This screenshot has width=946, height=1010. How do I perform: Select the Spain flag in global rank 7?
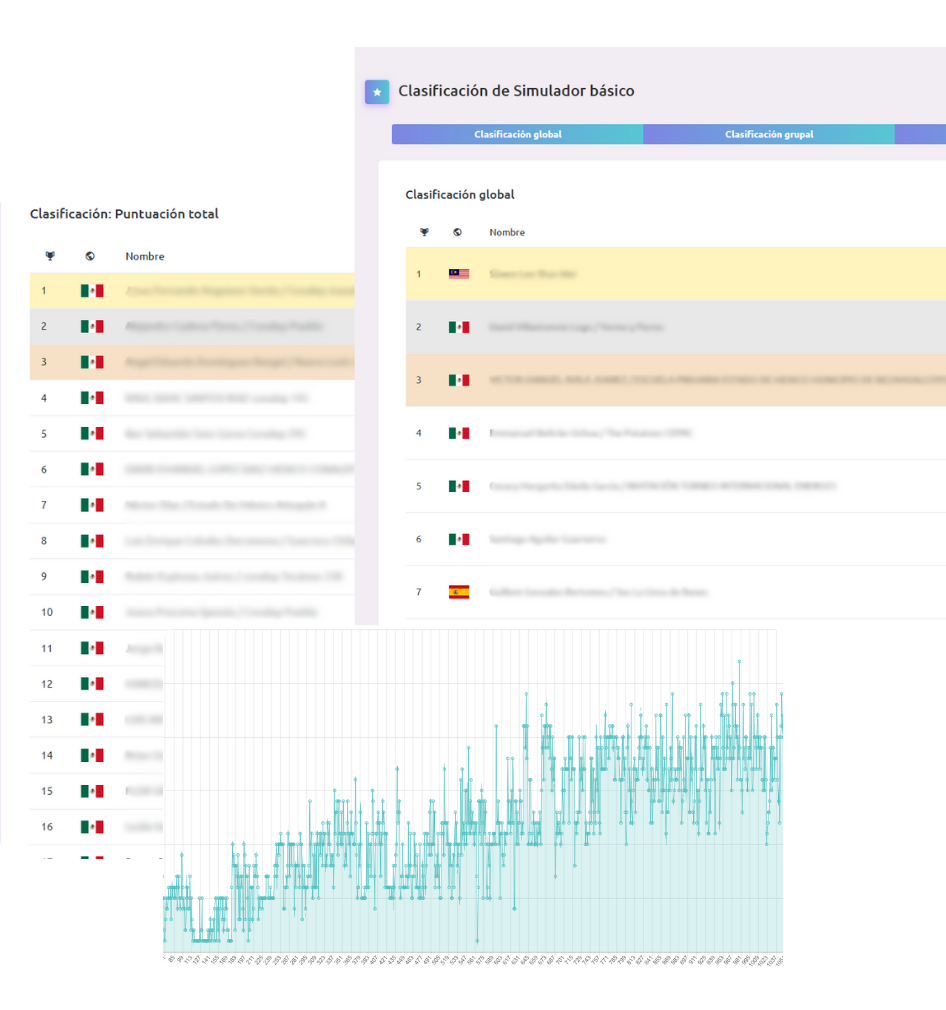(459, 592)
